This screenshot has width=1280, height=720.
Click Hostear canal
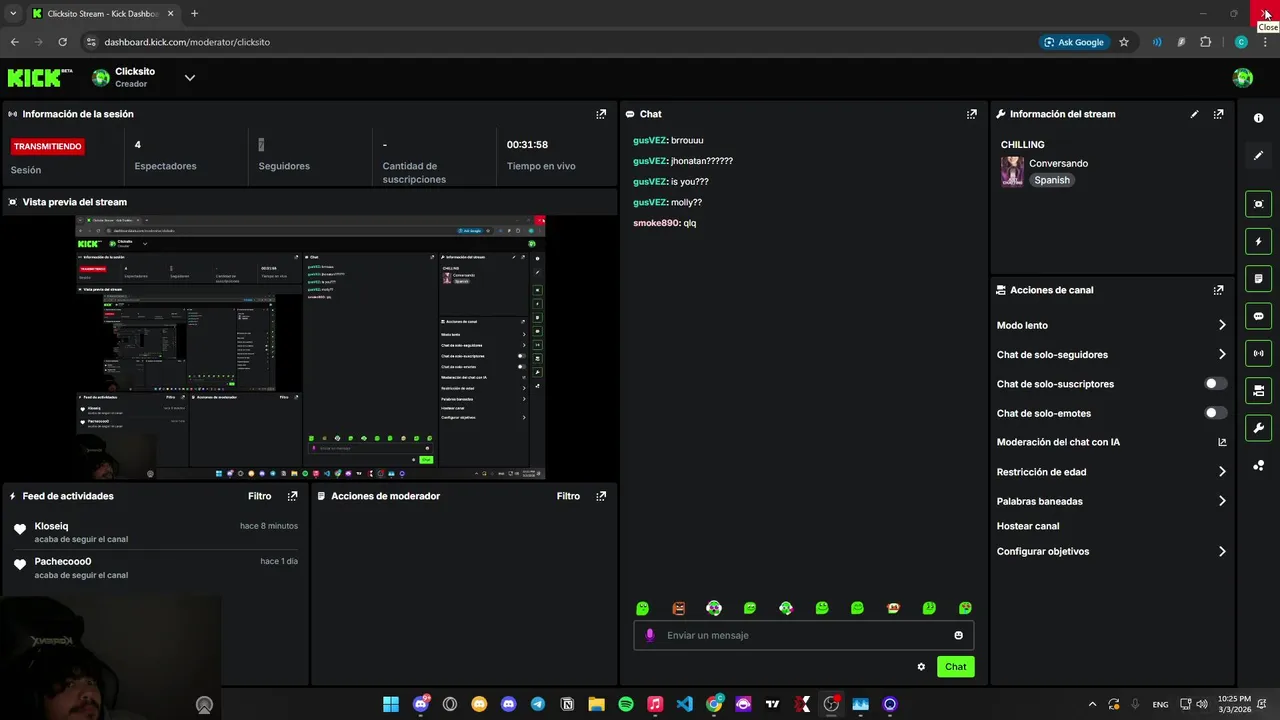click(1028, 526)
